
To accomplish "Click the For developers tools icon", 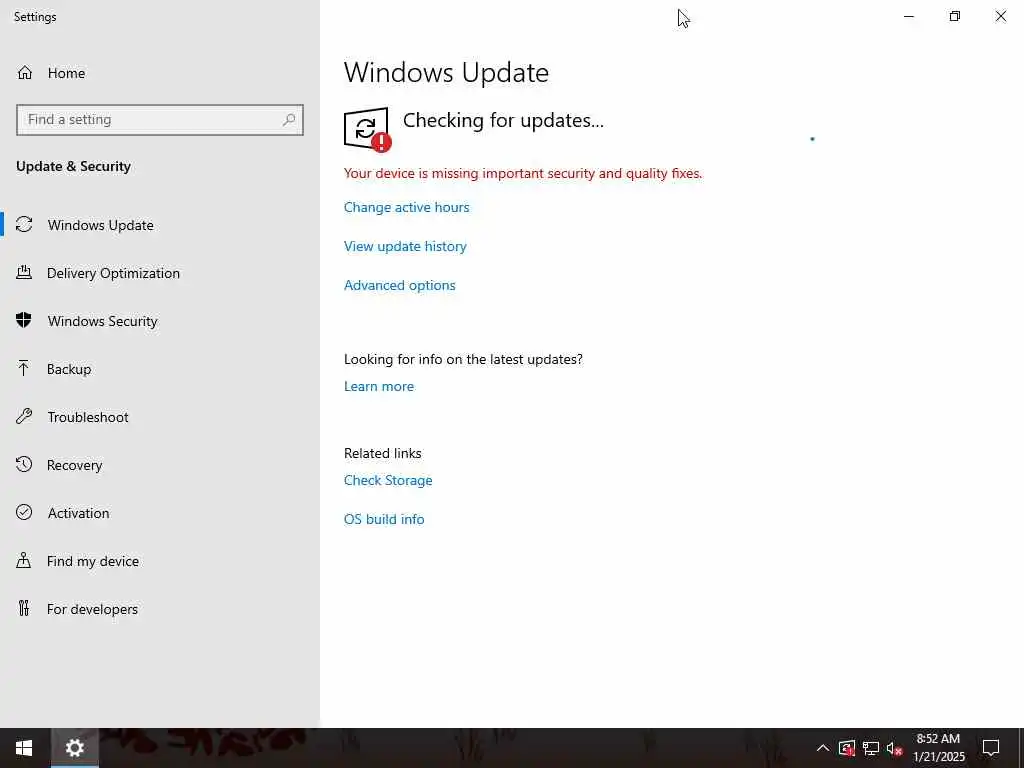I will [x=24, y=609].
